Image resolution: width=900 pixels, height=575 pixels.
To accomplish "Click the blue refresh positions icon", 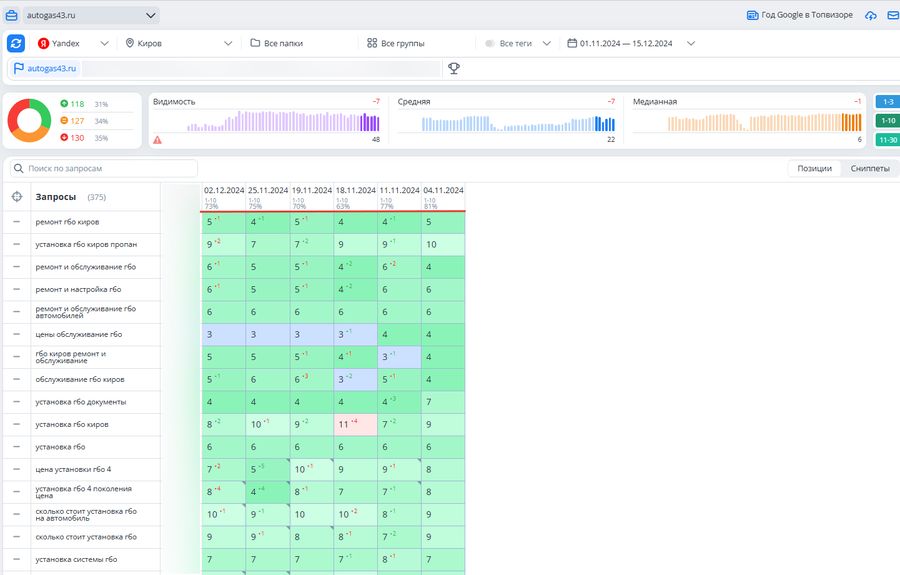I will point(16,43).
